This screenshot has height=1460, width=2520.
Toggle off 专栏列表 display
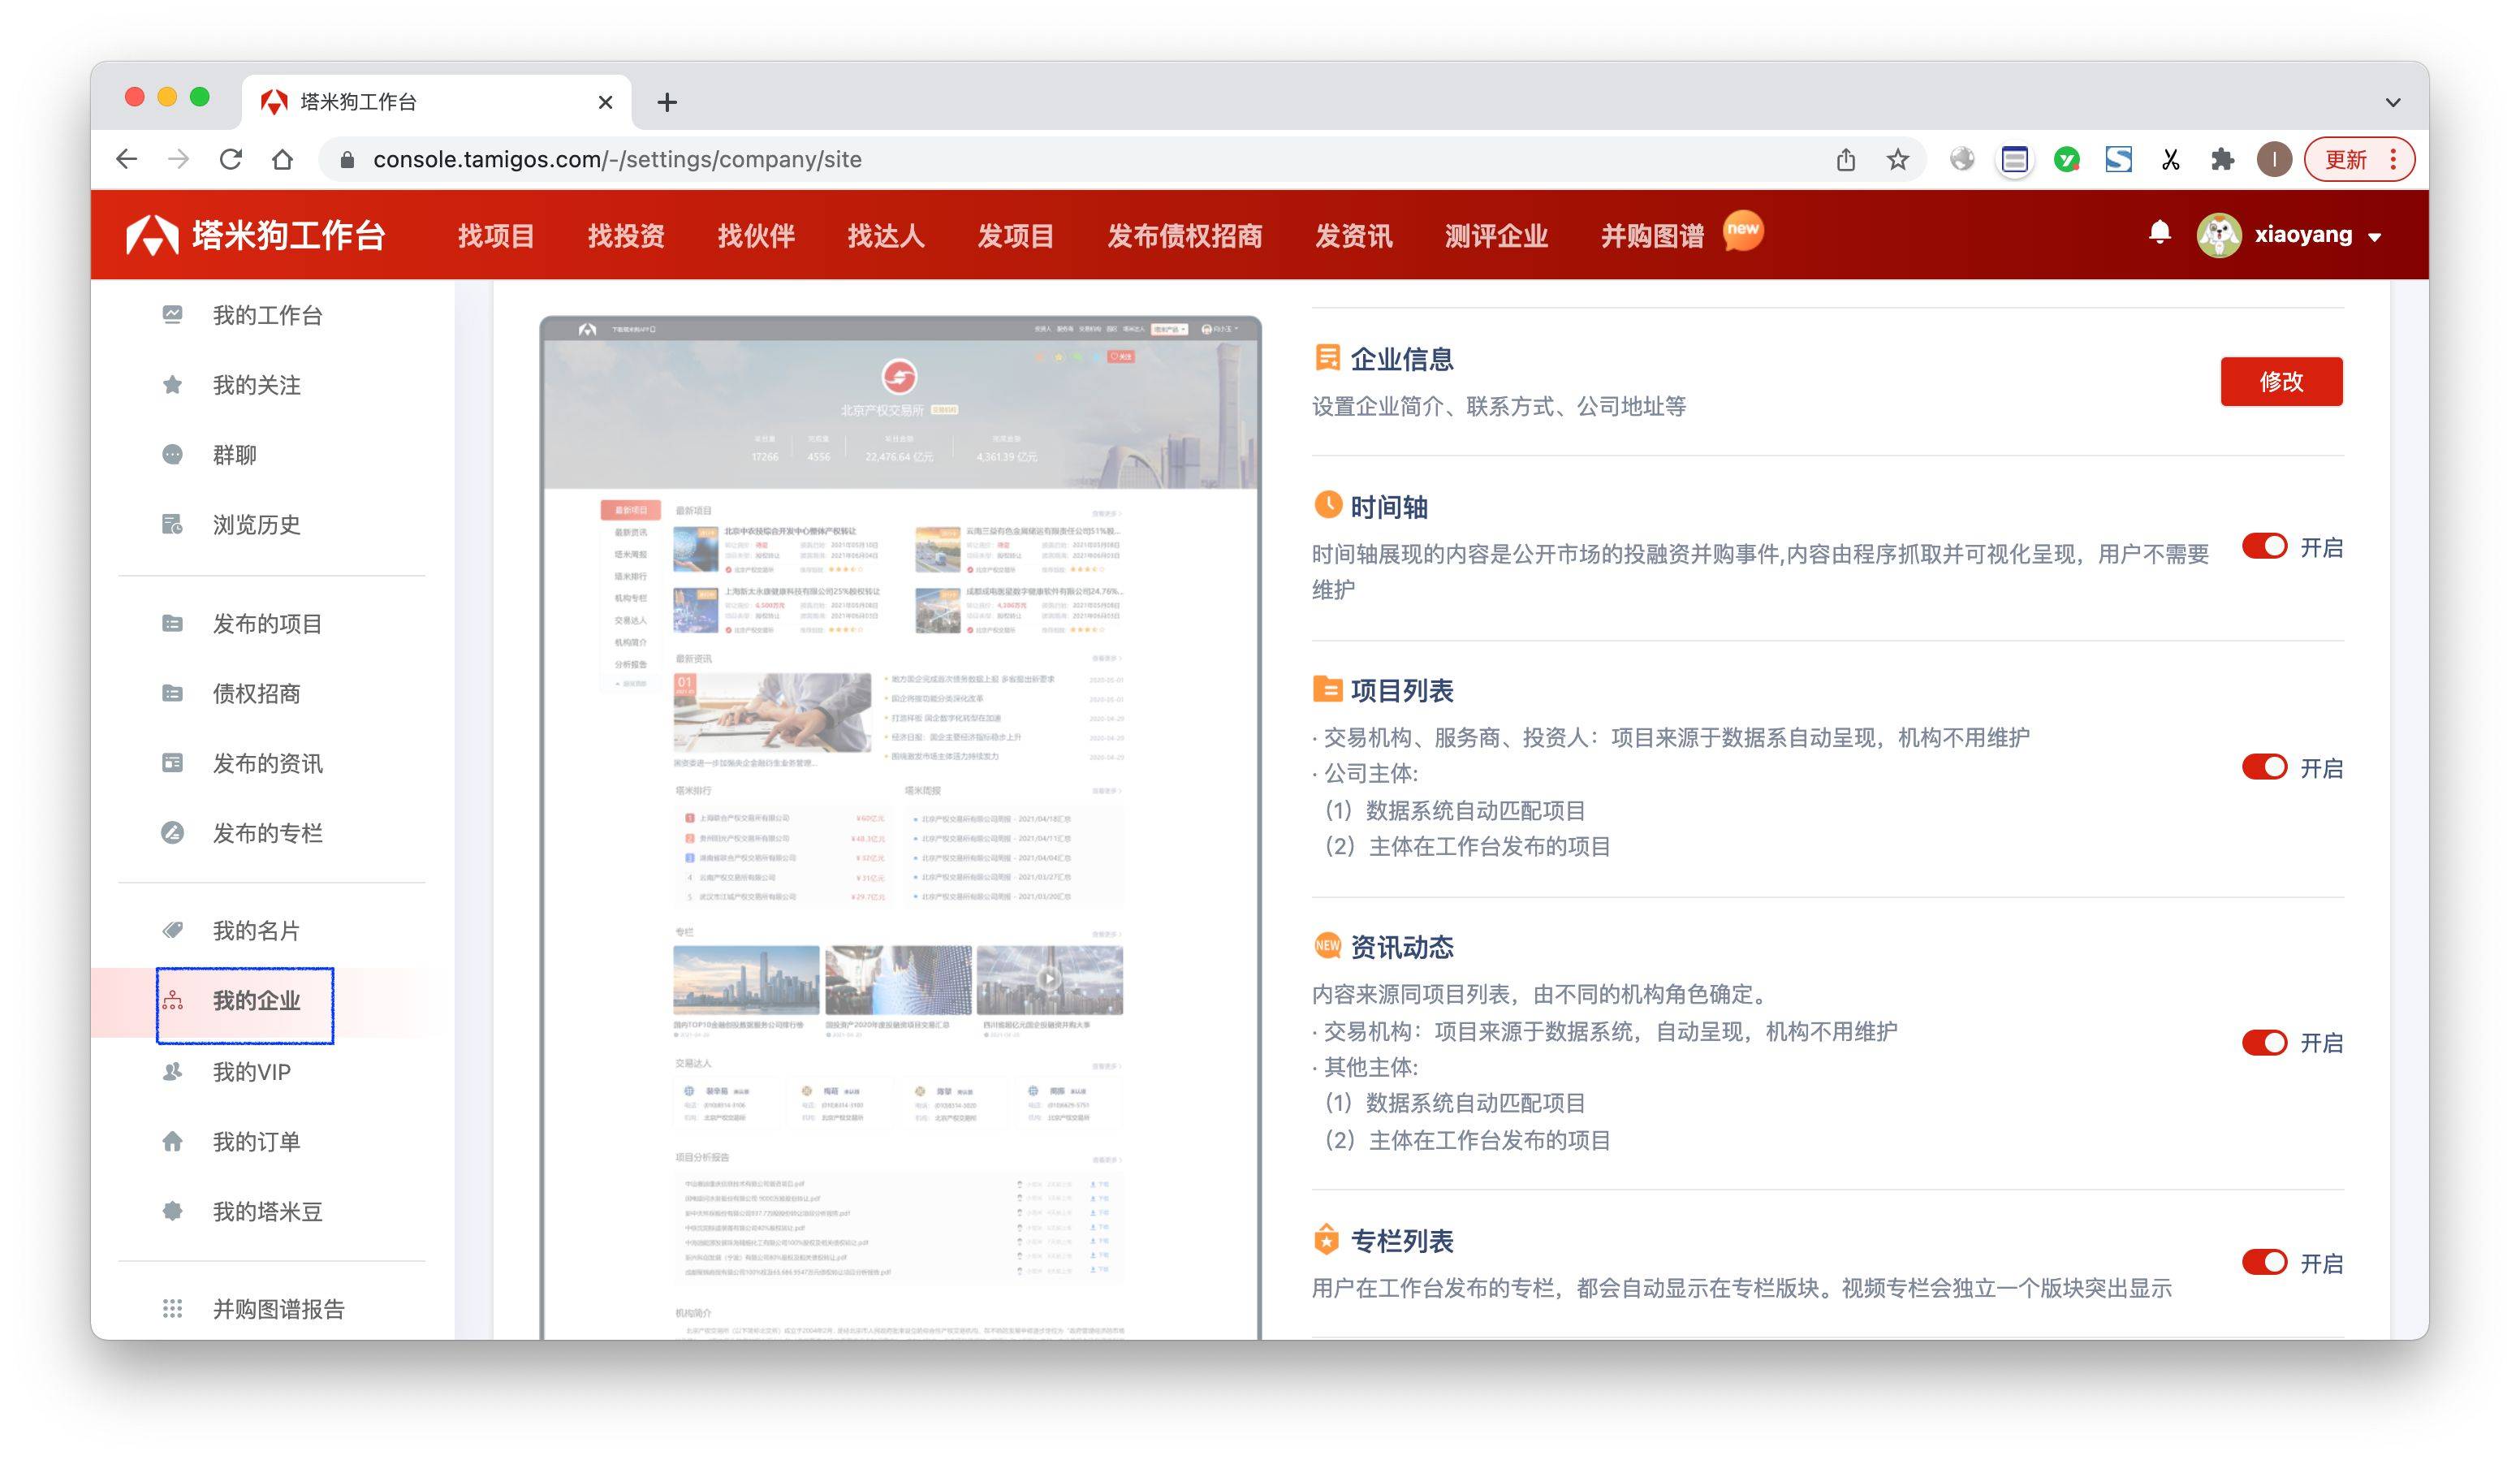pos(2265,1263)
